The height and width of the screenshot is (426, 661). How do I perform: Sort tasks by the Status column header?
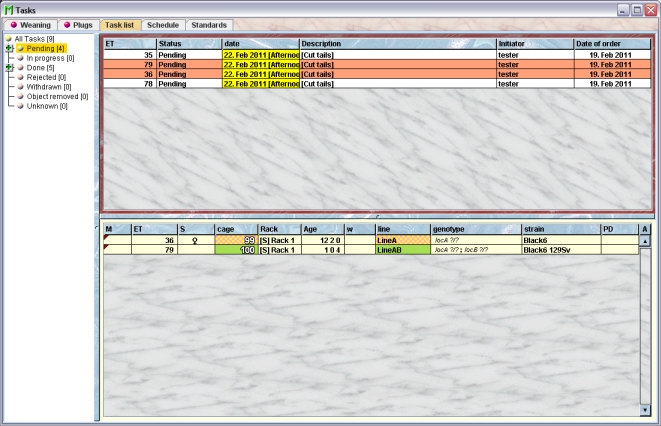point(188,44)
